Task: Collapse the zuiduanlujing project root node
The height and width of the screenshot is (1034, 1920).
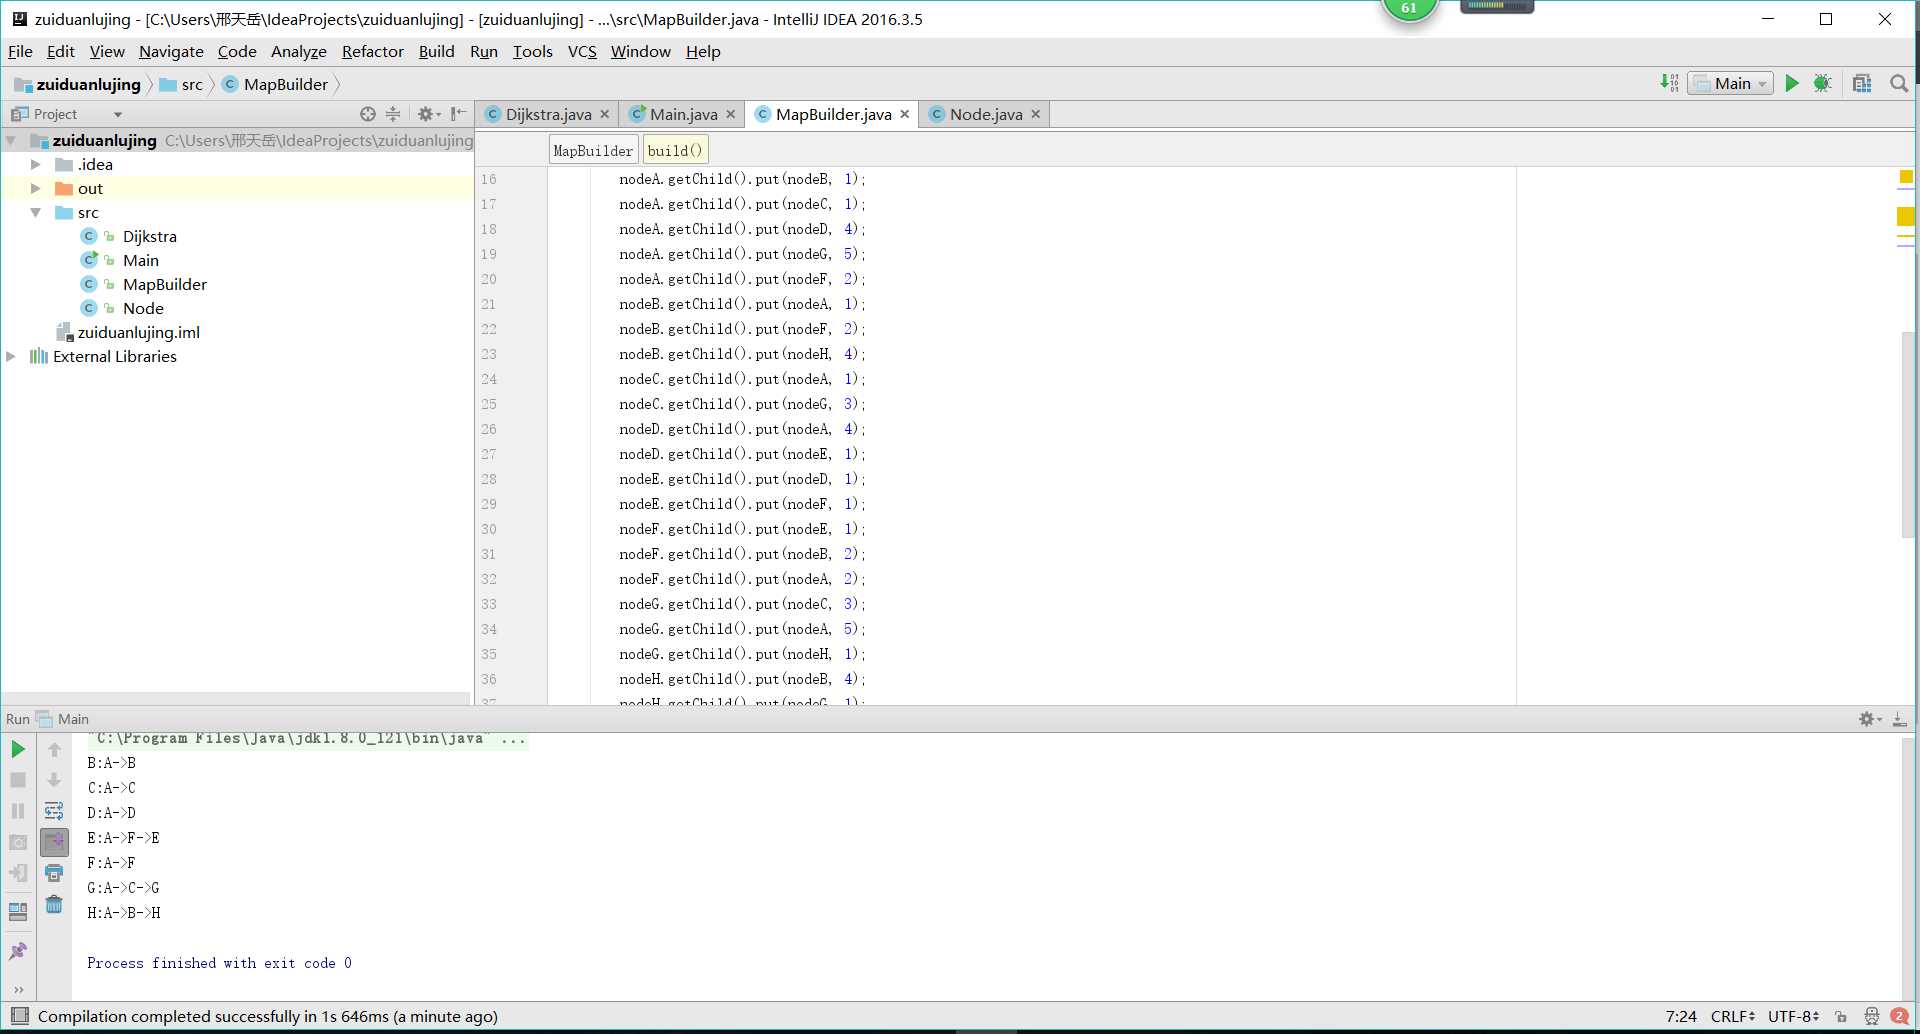Action: tap(11, 140)
